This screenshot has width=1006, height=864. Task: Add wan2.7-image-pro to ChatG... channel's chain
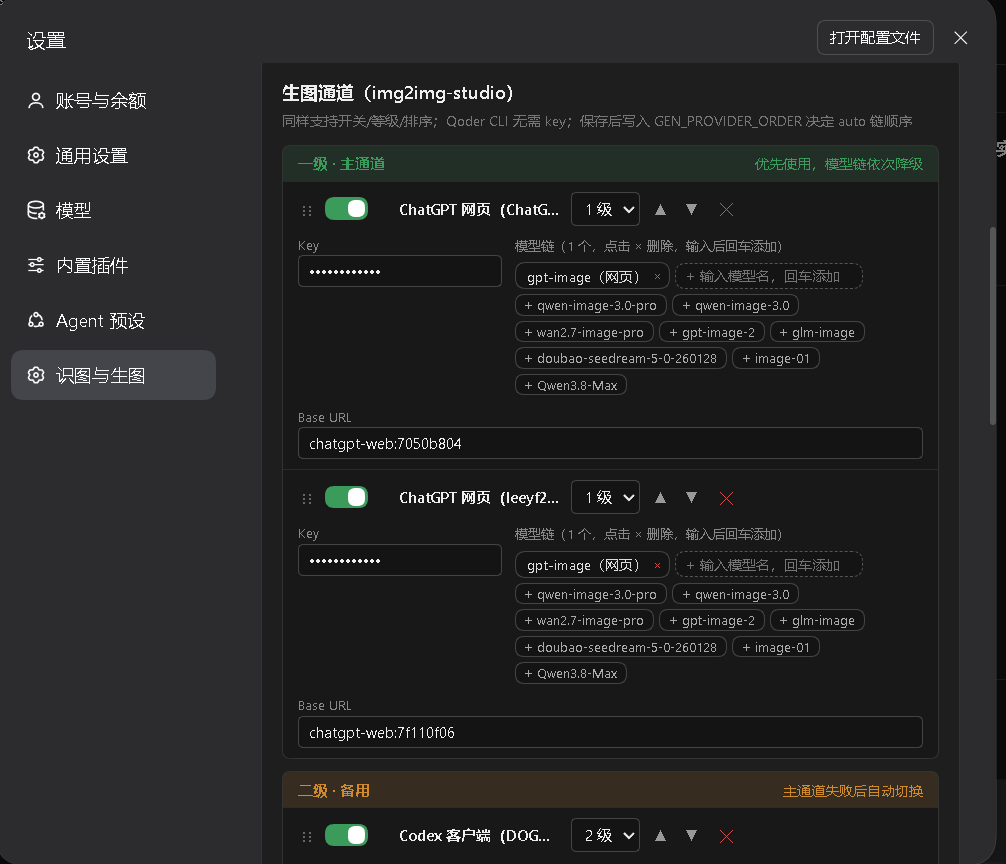tap(584, 332)
